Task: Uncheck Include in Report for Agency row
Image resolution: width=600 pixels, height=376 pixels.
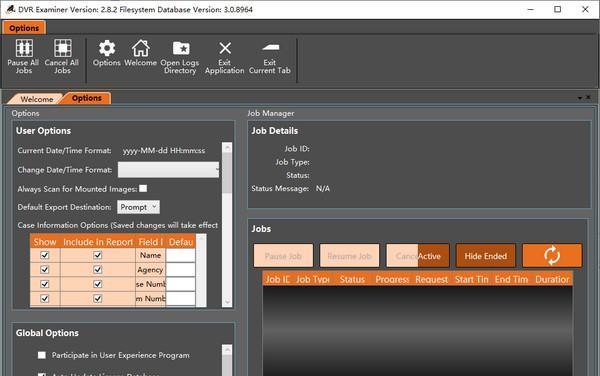Action: tap(98, 270)
